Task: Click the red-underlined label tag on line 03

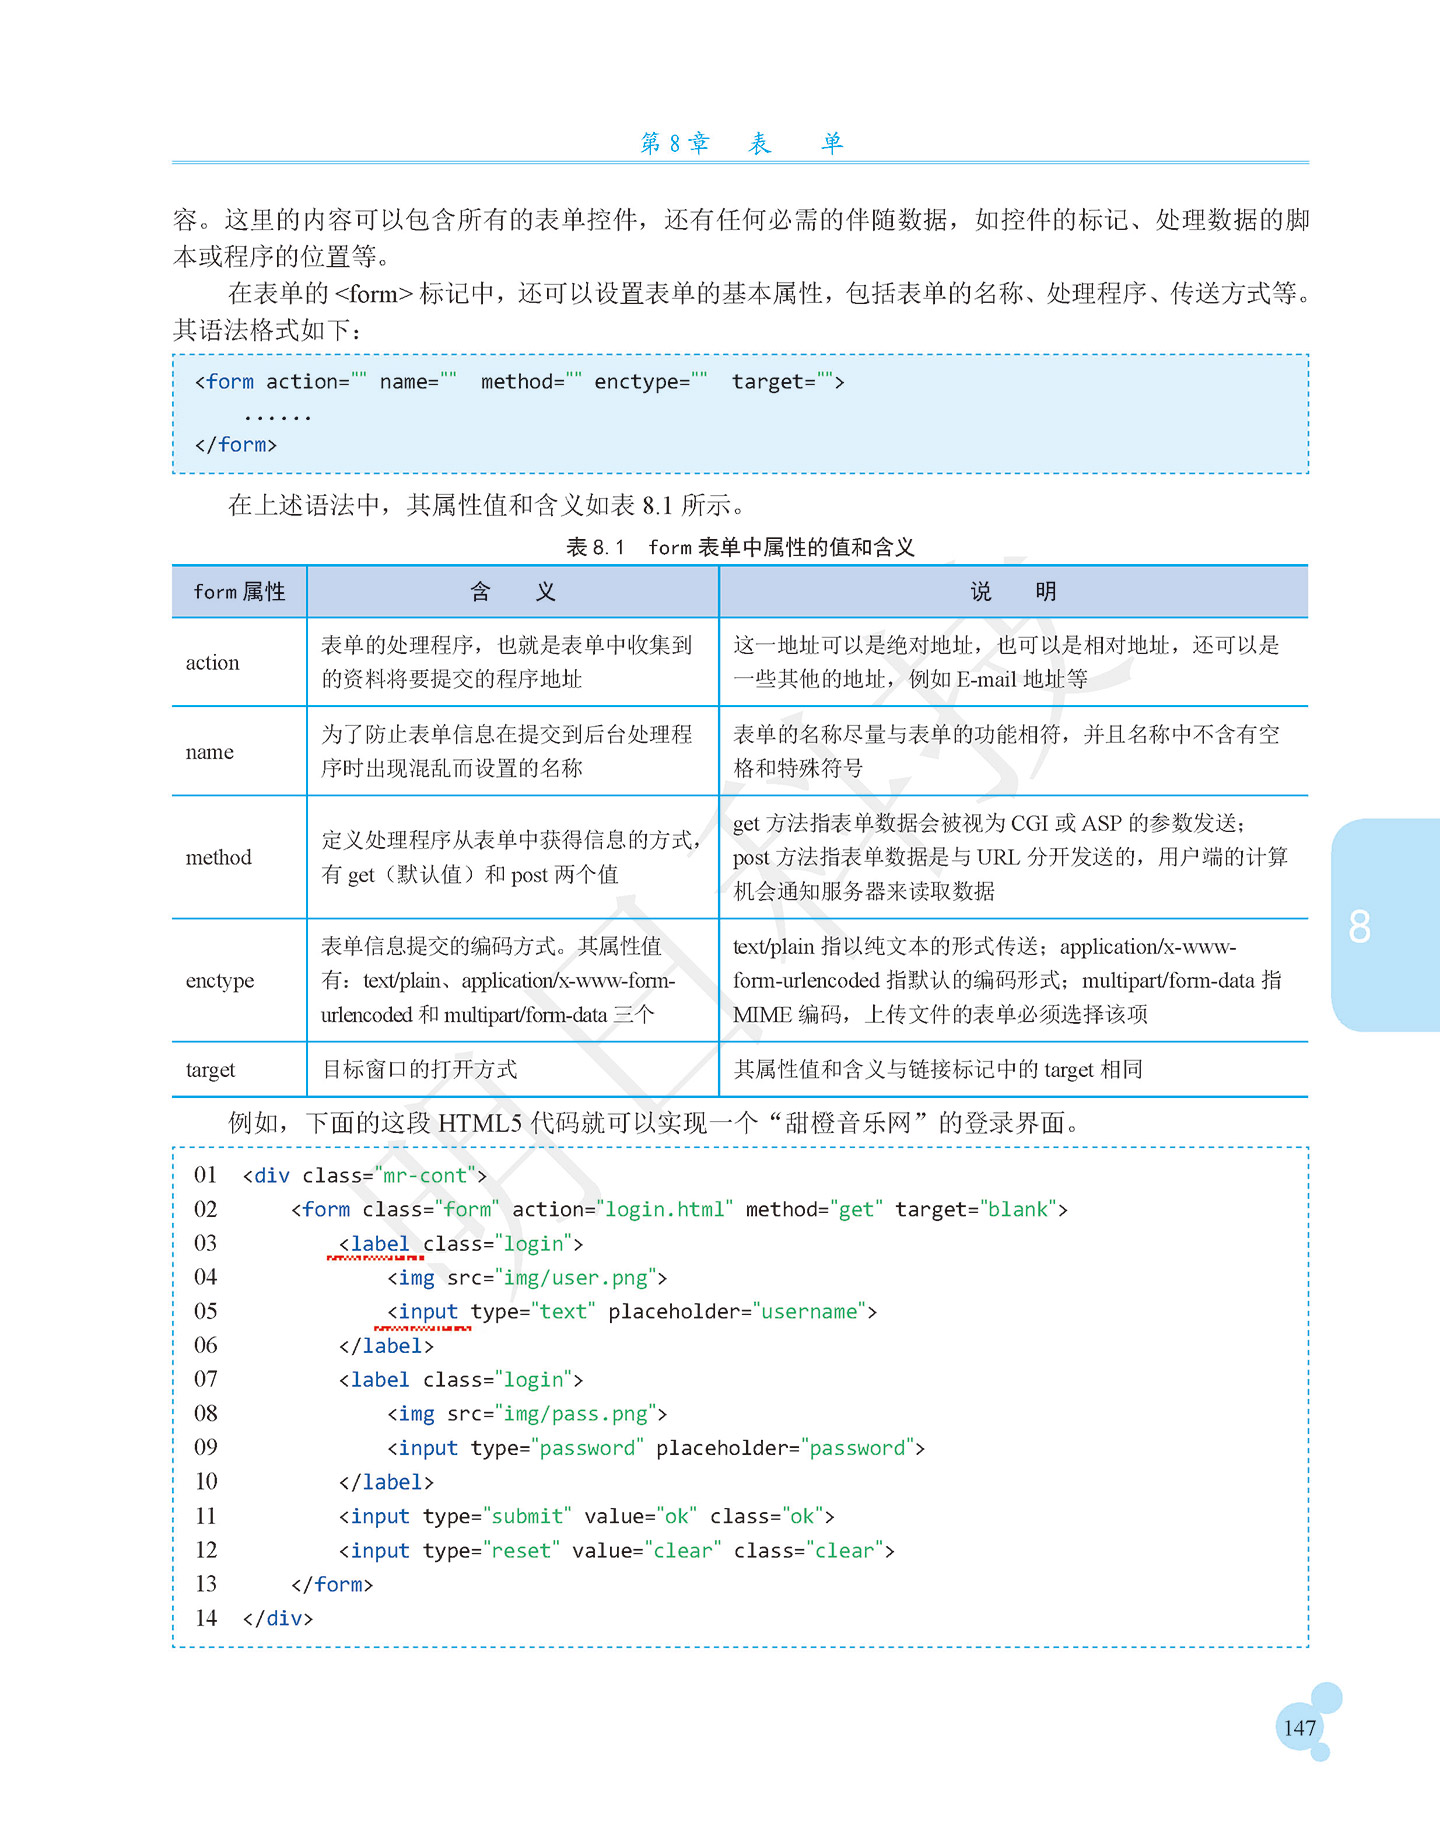Action: (x=374, y=1244)
